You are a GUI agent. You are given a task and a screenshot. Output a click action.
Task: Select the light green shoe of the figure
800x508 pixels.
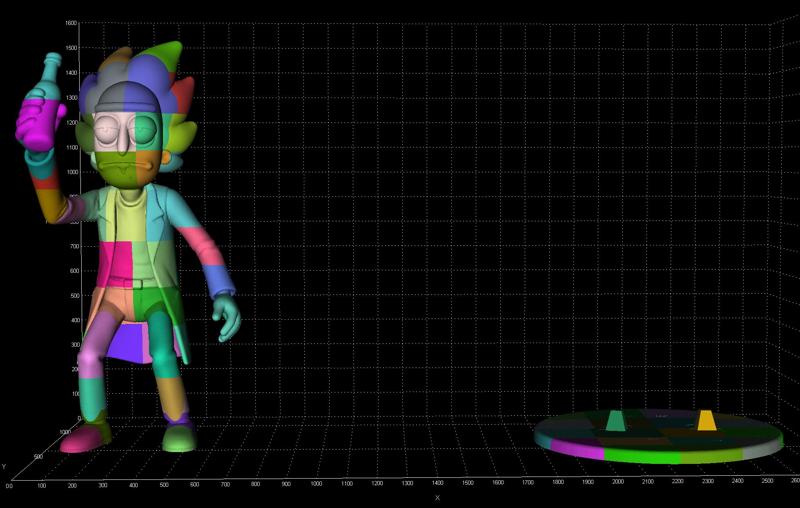click(x=179, y=440)
